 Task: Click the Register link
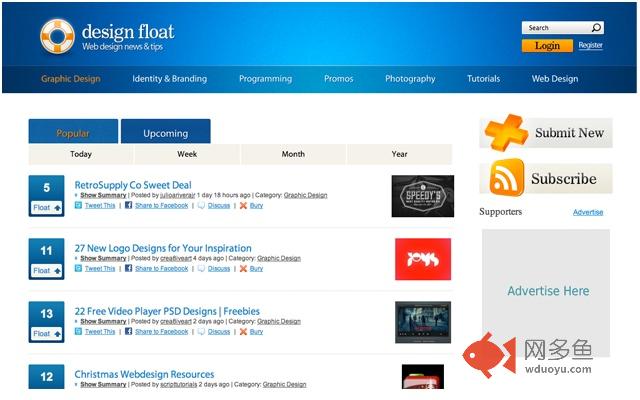coord(591,45)
